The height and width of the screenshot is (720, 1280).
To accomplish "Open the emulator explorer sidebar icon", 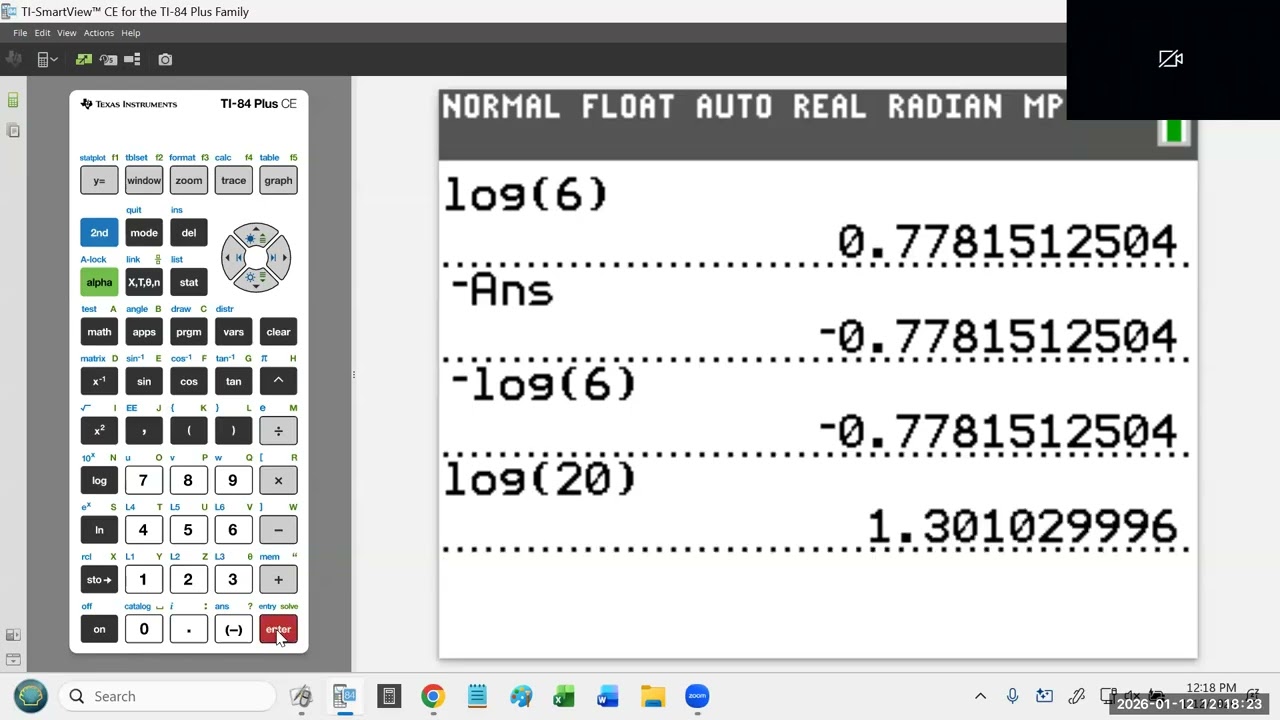I will (13, 131).
